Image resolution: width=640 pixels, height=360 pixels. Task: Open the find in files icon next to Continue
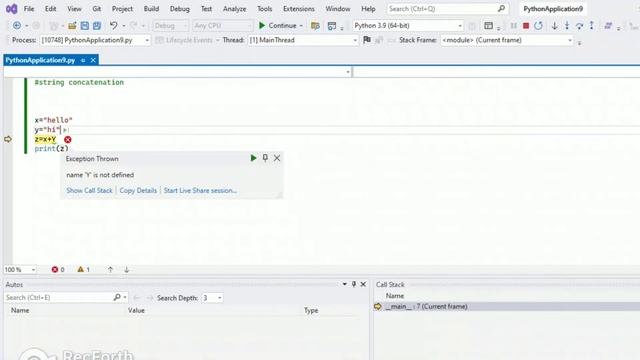point(315,26)
